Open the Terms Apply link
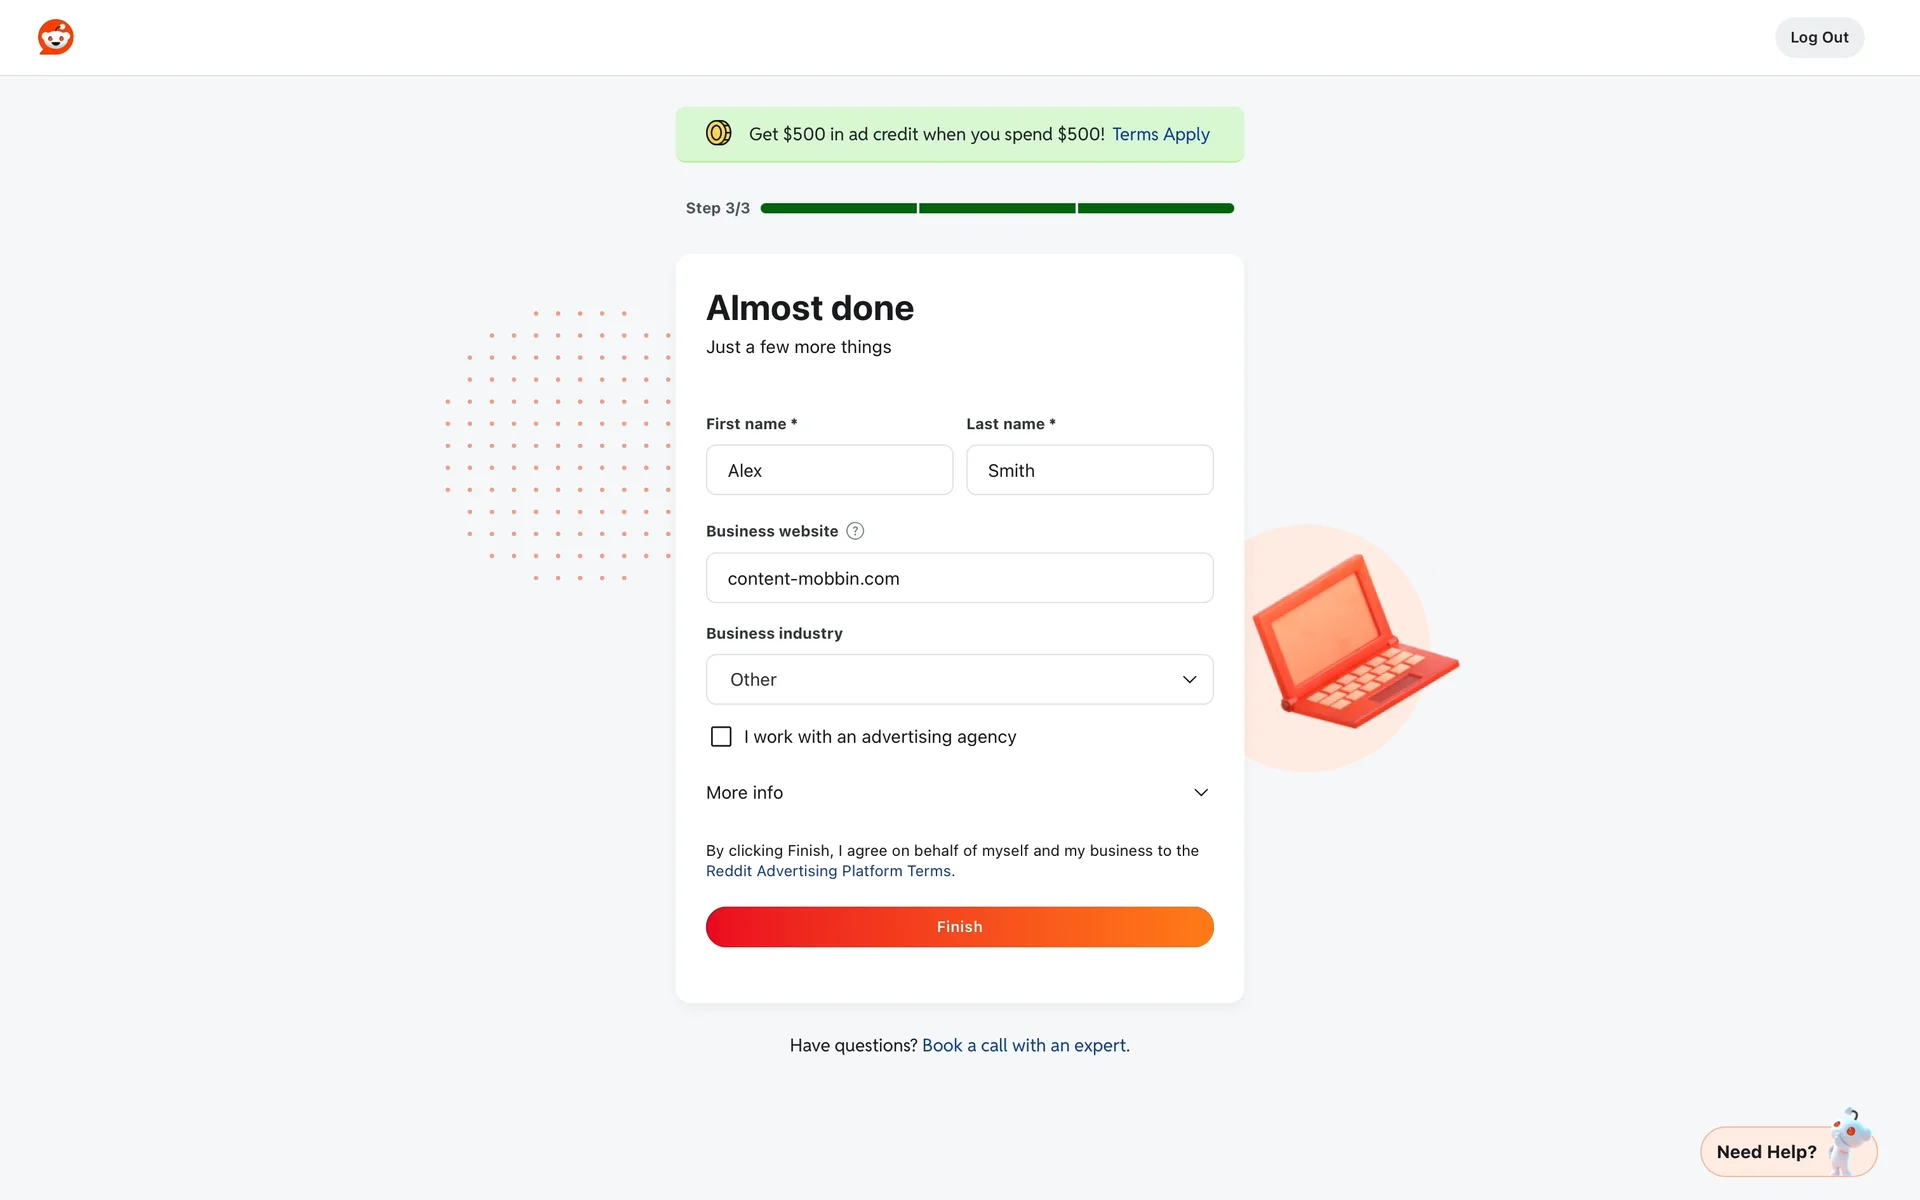Image resolution: width=1920 pixels, height=1200 pixels. (1160, 134)
